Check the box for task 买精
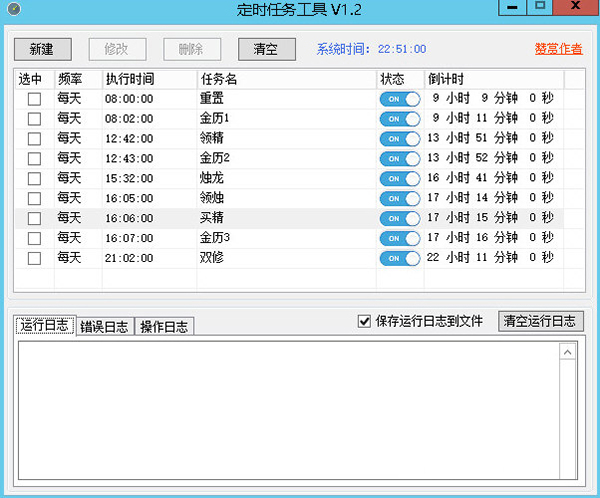 [34, 218]
